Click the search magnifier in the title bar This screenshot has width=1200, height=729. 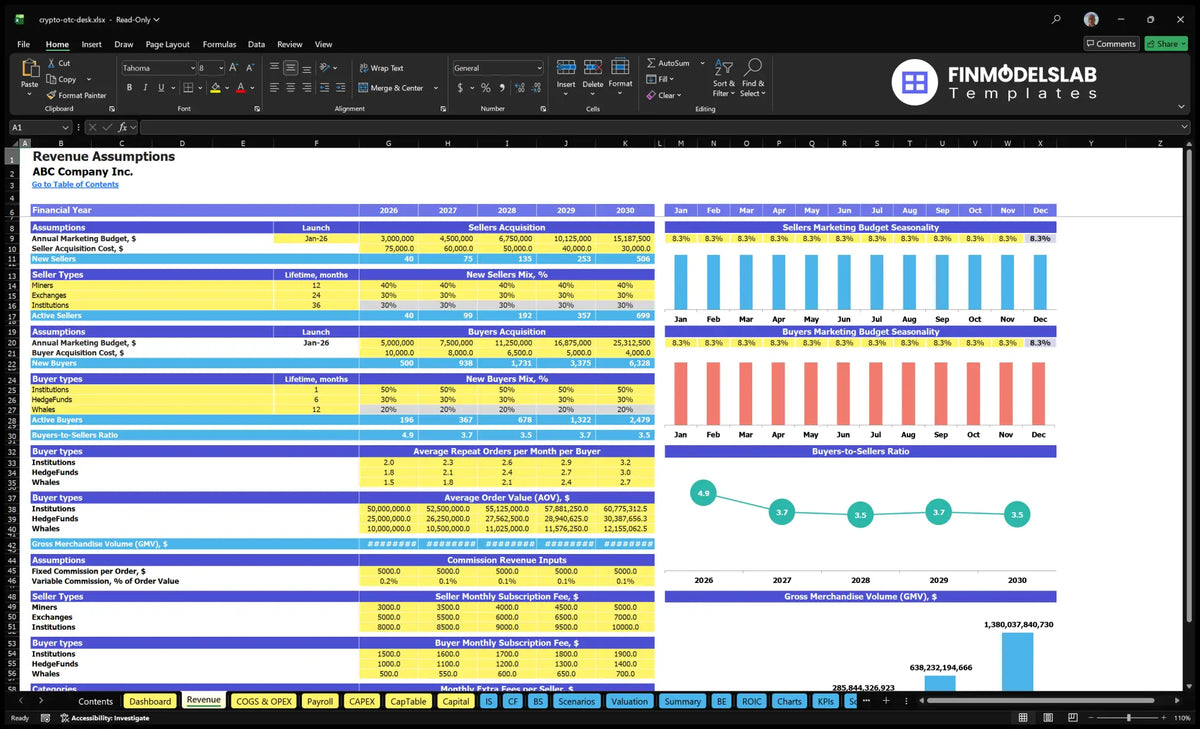coord(1057,19)
